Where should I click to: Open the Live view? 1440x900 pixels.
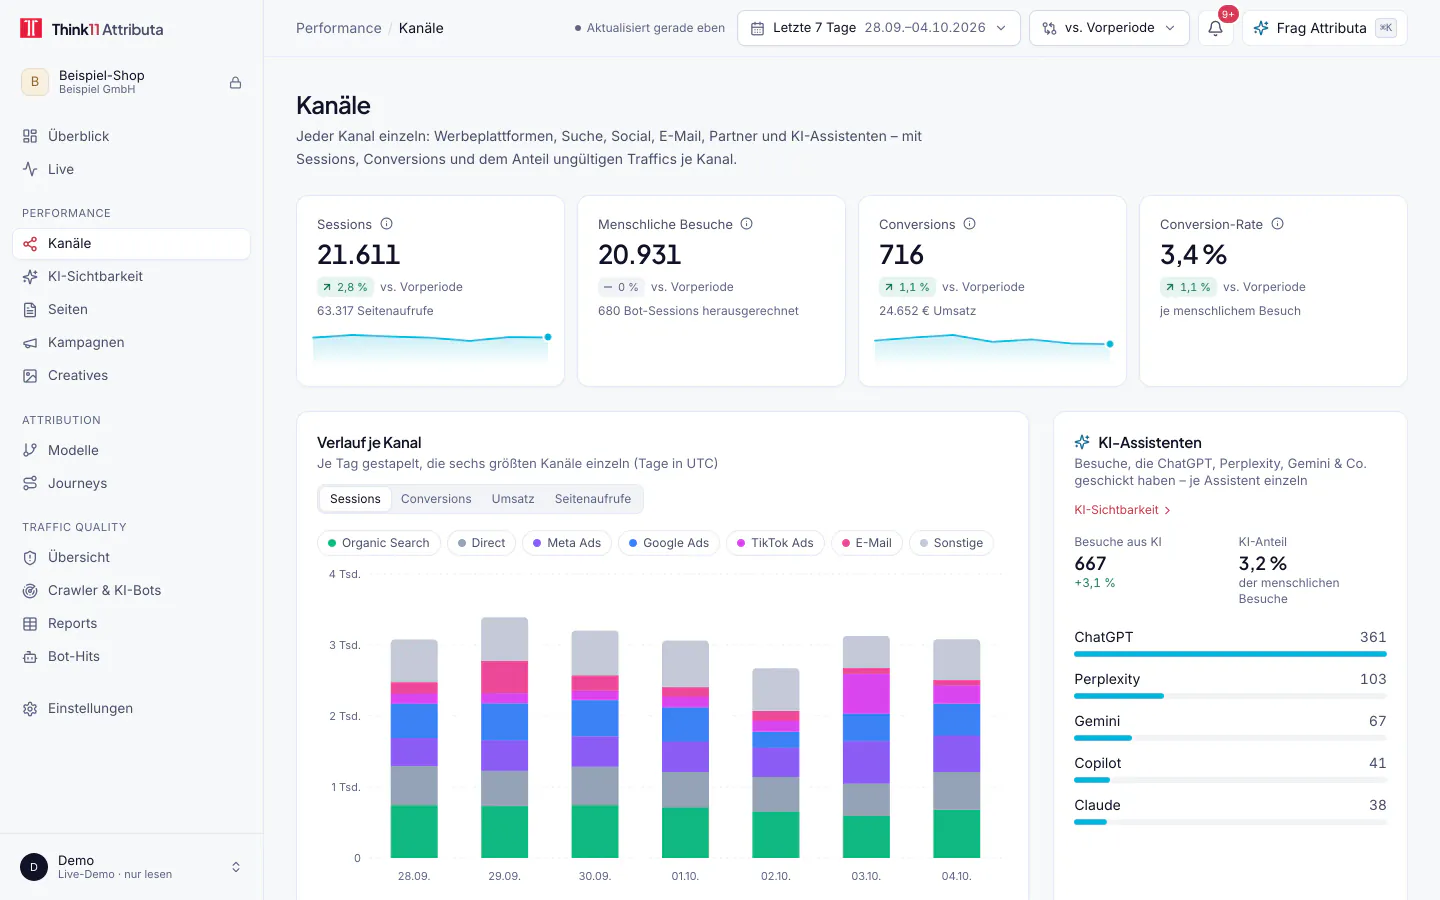coord(131,169)
